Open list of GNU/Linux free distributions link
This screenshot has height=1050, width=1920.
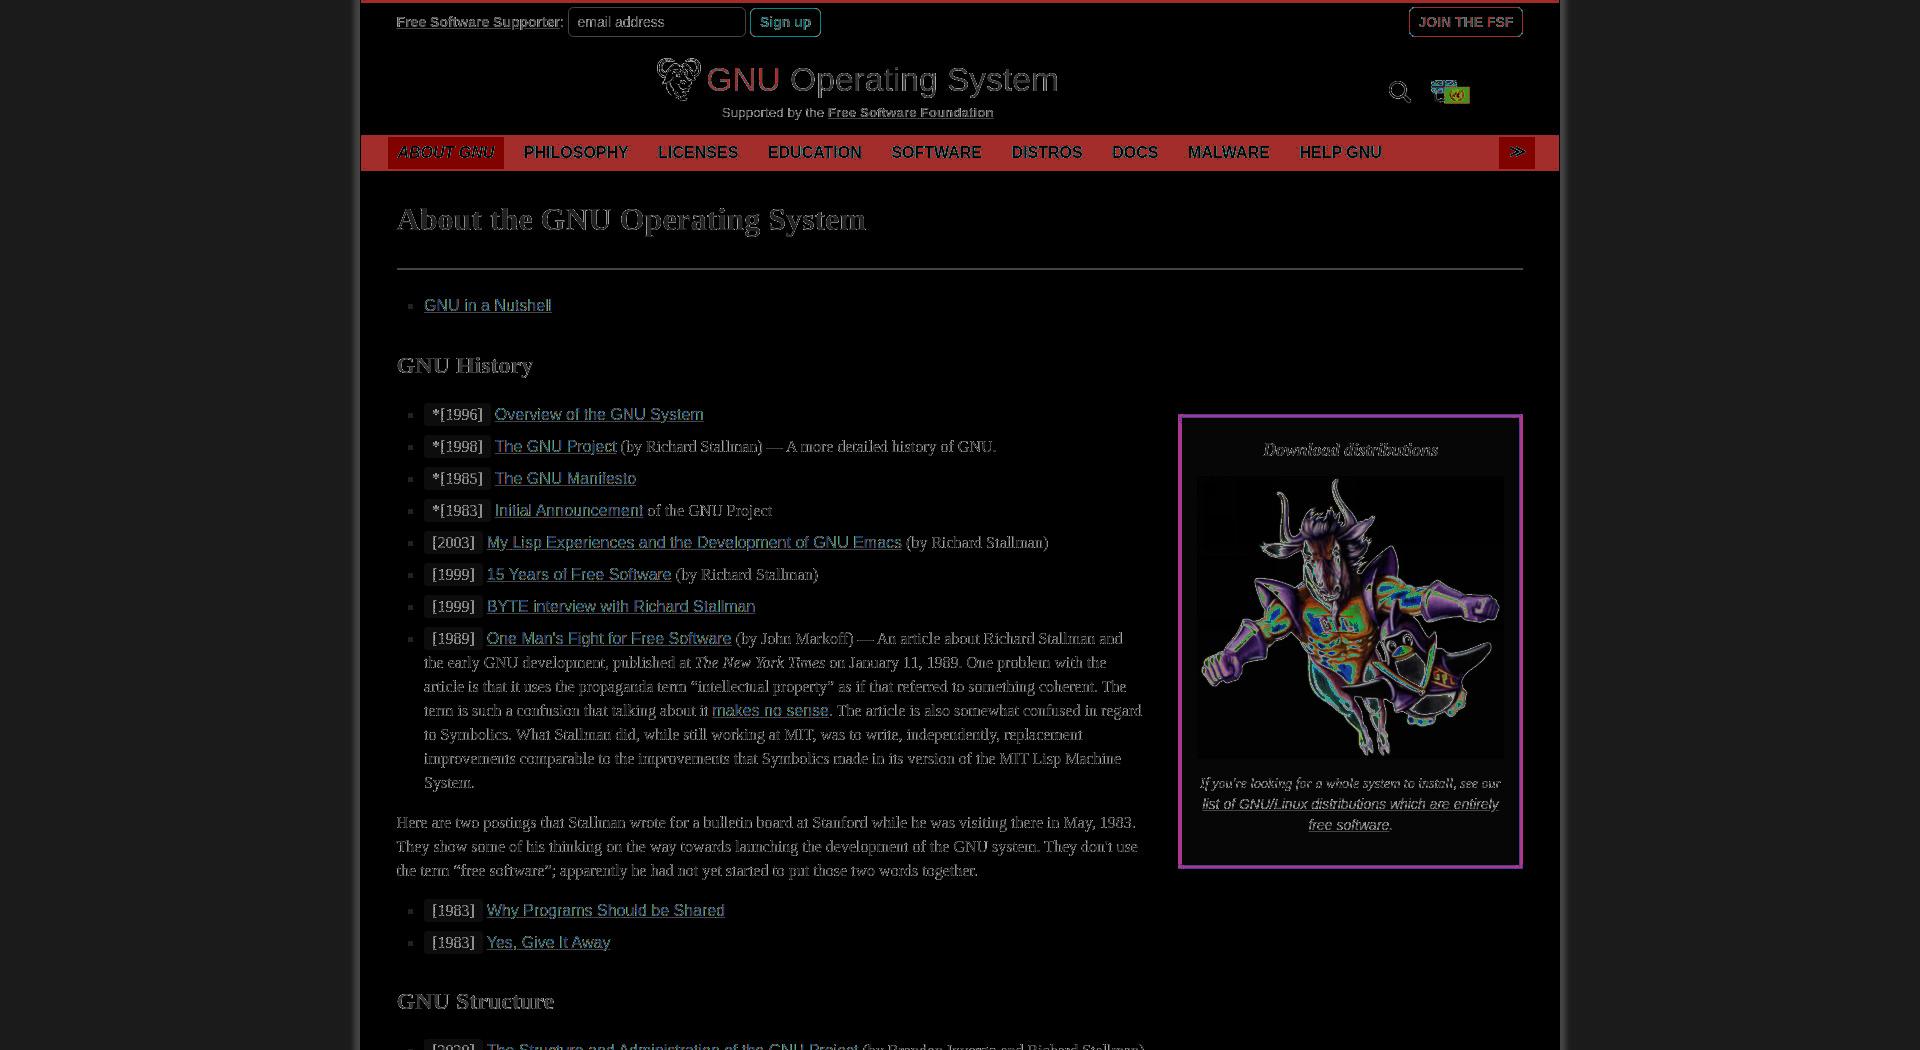coord(1350,815)
